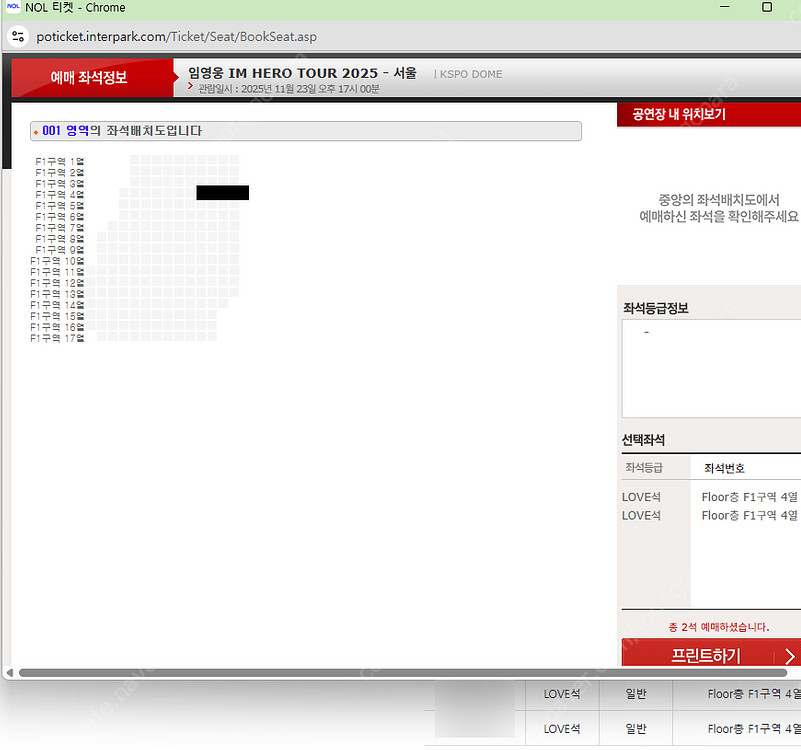The height and width of the screenshot is (750, 801).
Task: Click the 예매 좌석정보 red header tab
Action: (92, 78)
